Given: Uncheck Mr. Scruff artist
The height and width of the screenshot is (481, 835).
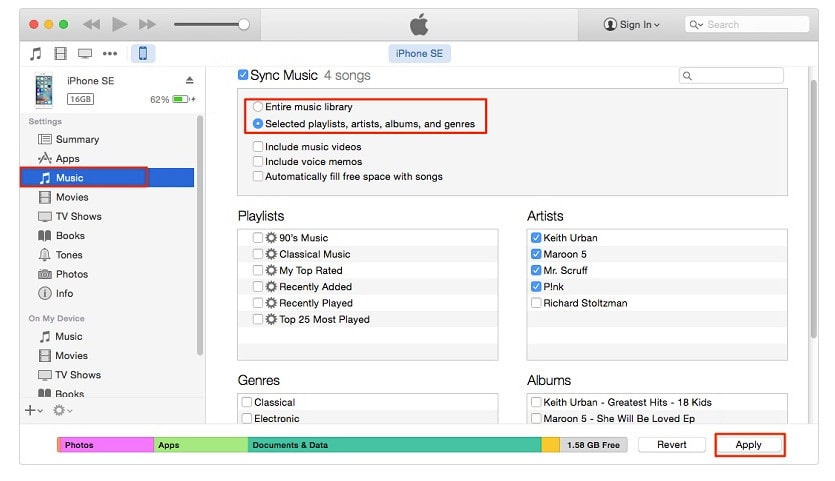Looking at the screenshot, I should pyautogui.click(x=536, y=270).
